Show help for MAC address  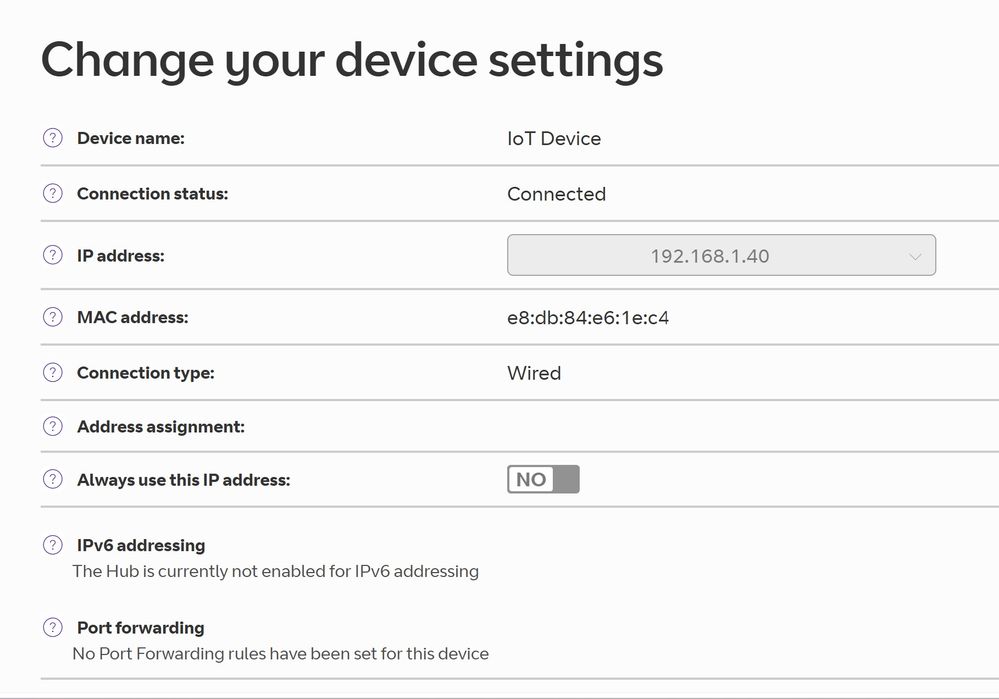click(53, 317)
